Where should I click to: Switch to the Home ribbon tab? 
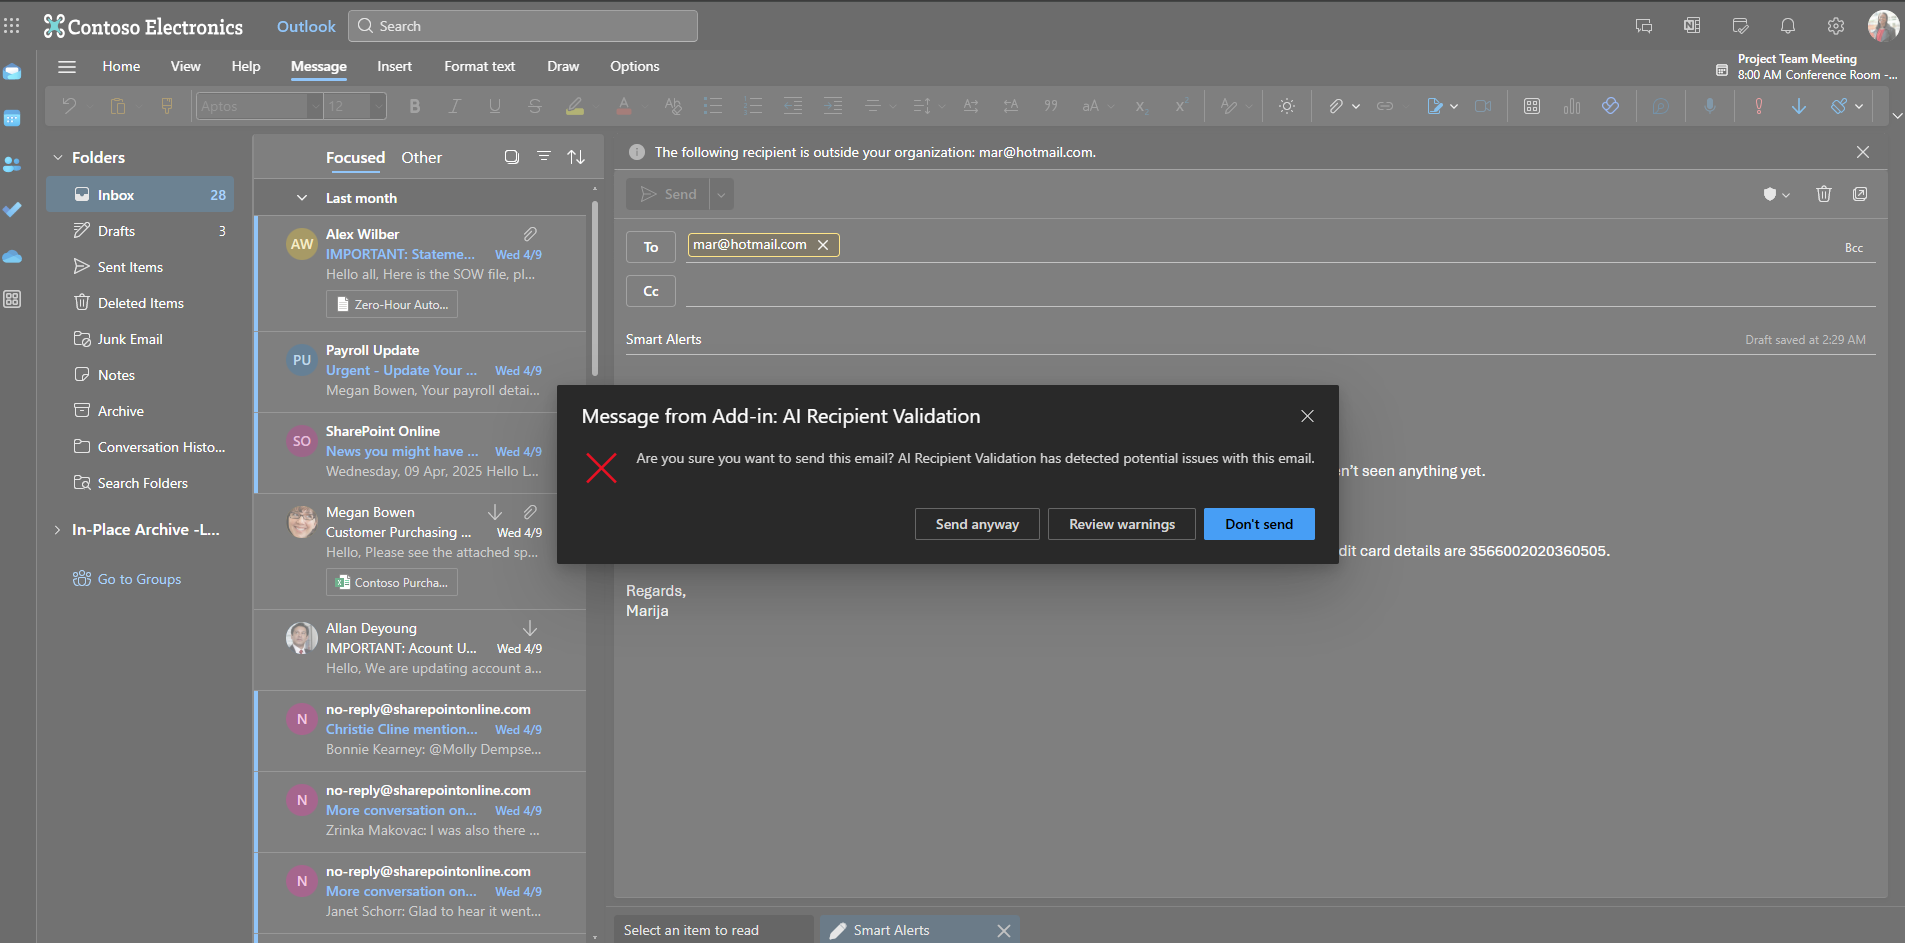tap(121, 67)
